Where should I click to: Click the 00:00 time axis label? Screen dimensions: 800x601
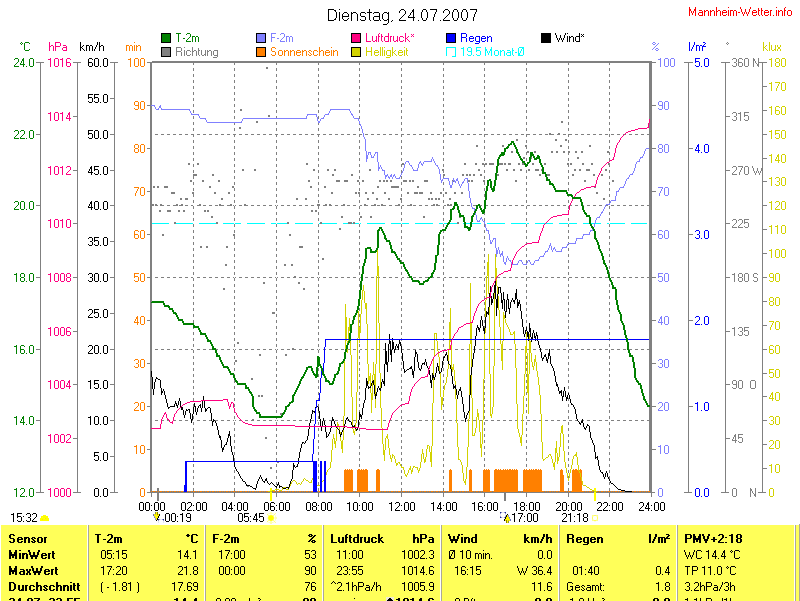(x=152, y=507)
